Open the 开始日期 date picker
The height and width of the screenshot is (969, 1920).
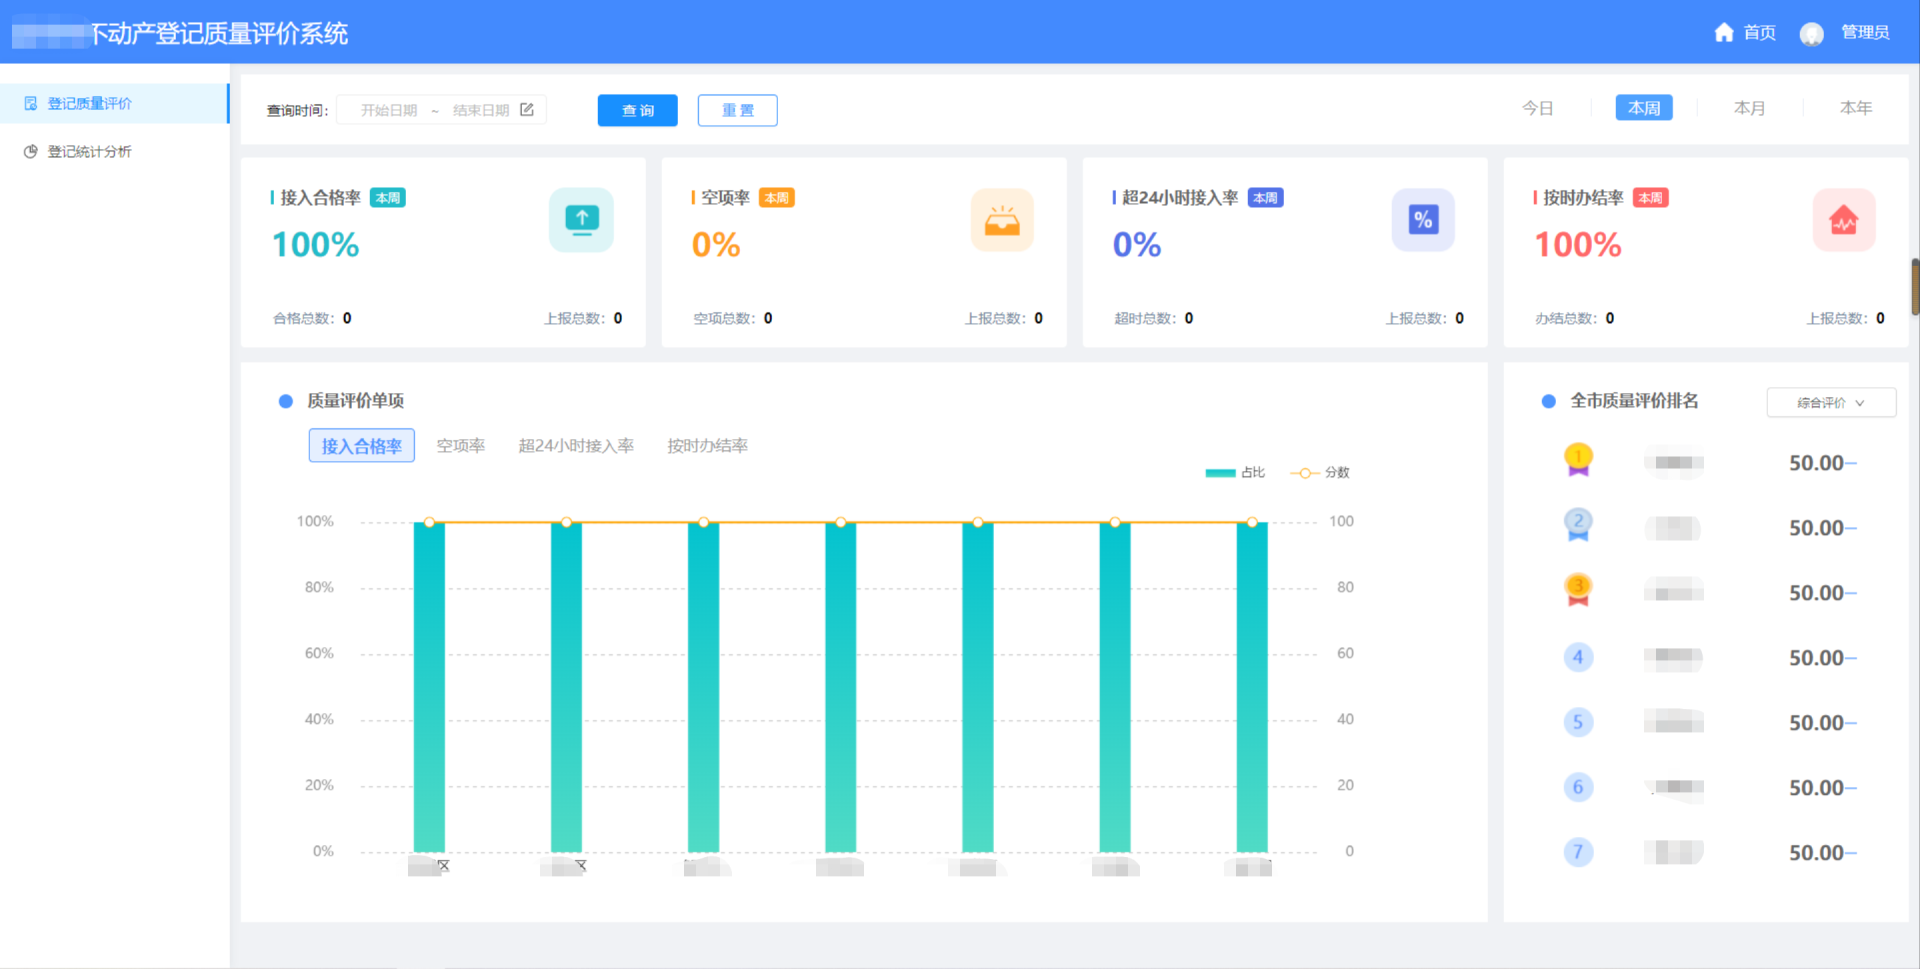click(389, 110)
